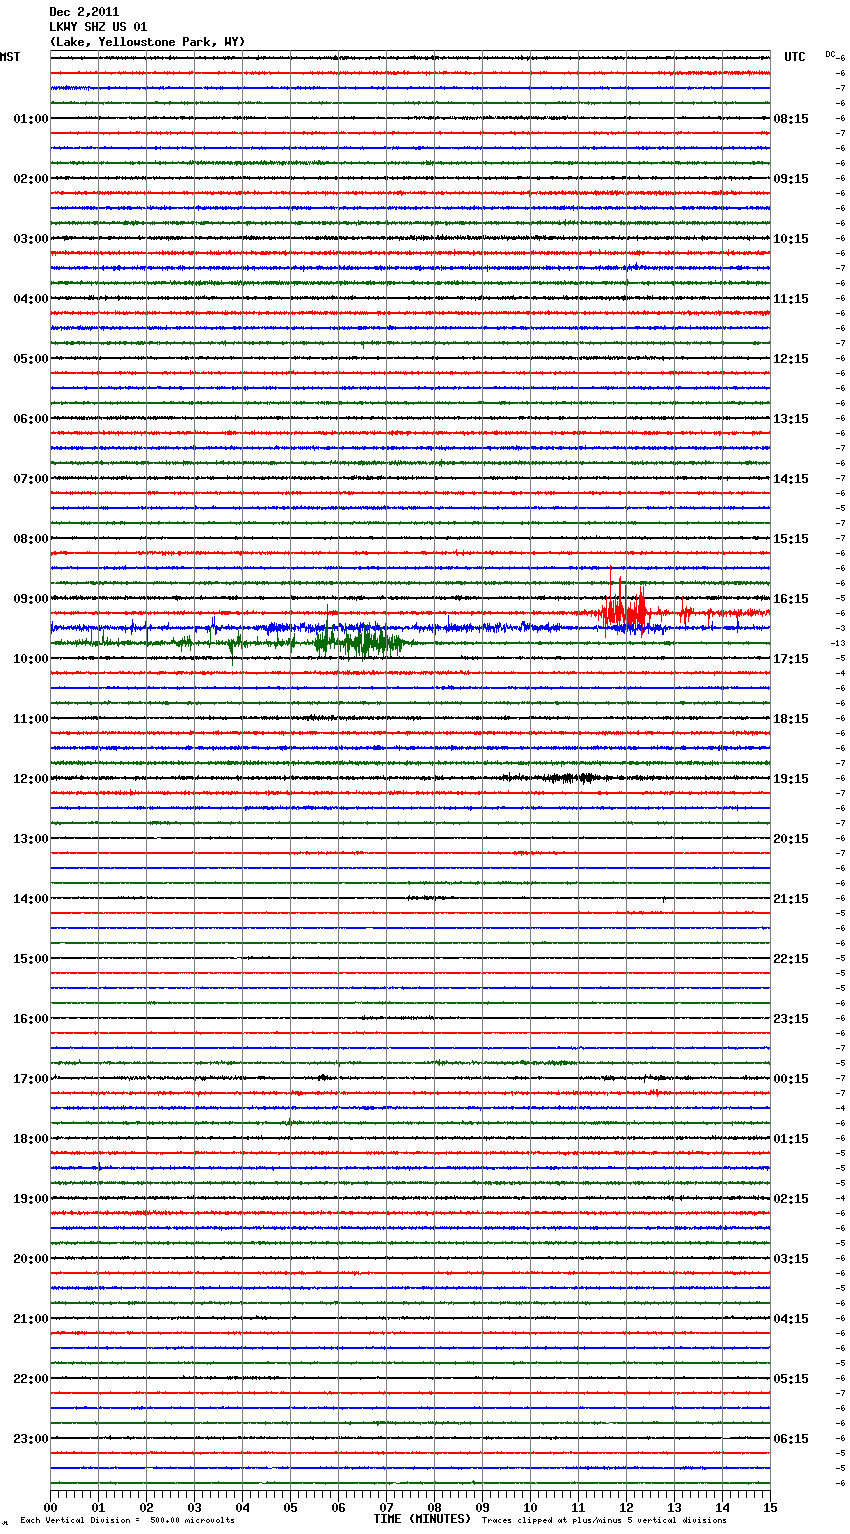The image size is (850, 1534).
Task: Select the 23:00 MST time label
Action: [30, 1439]
